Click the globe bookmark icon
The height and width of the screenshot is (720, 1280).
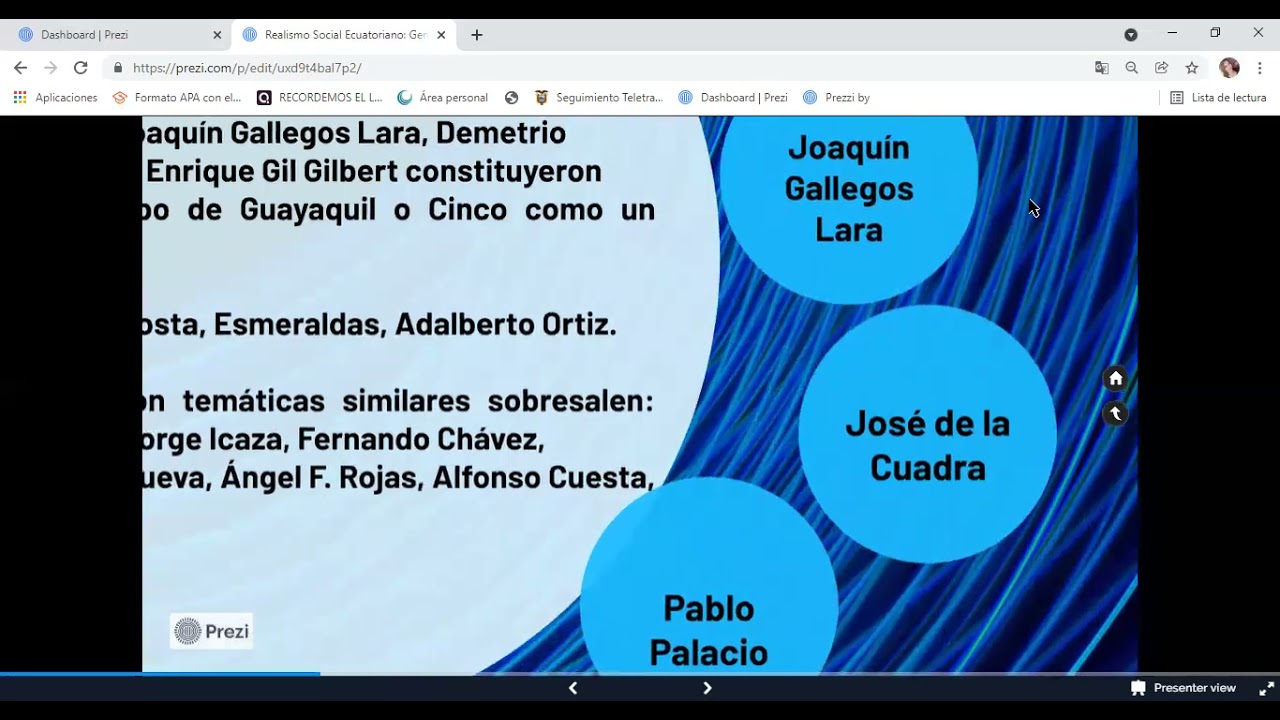point(512,98)
